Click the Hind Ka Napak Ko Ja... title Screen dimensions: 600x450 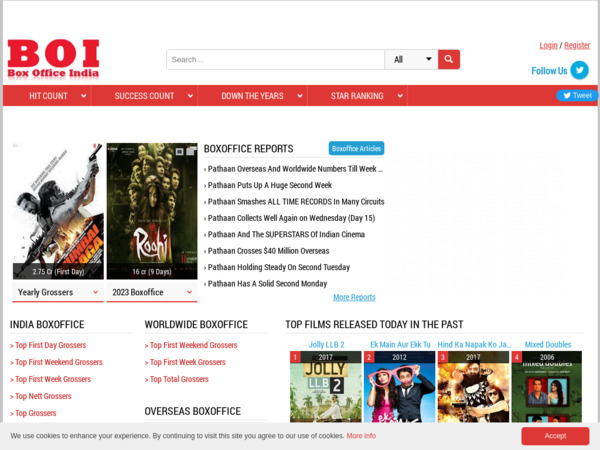click(474, 345)
